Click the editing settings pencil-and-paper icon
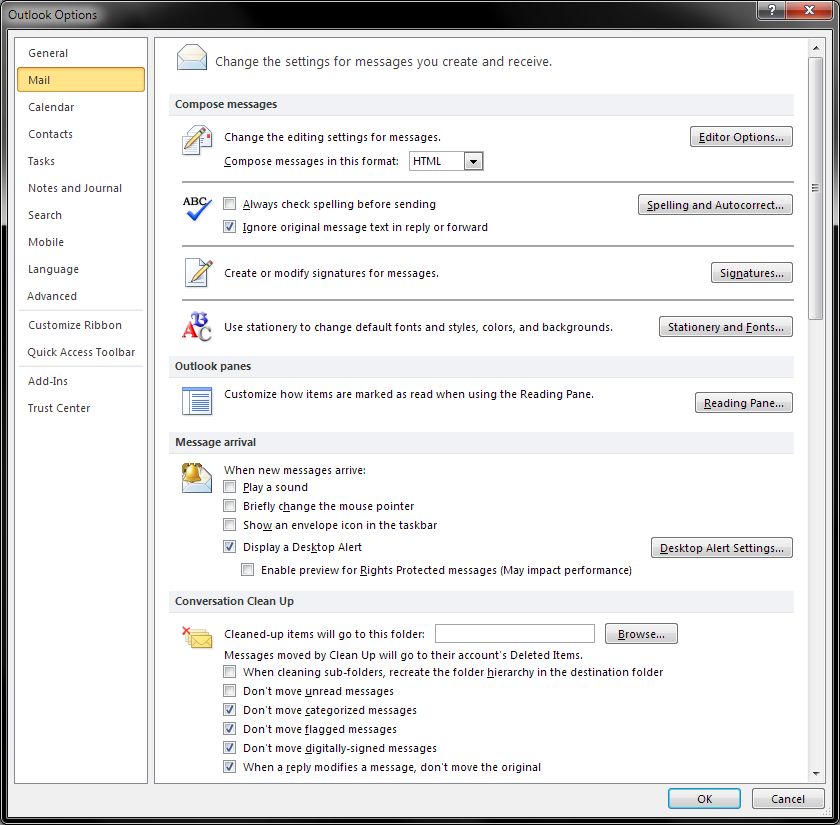 197,140
